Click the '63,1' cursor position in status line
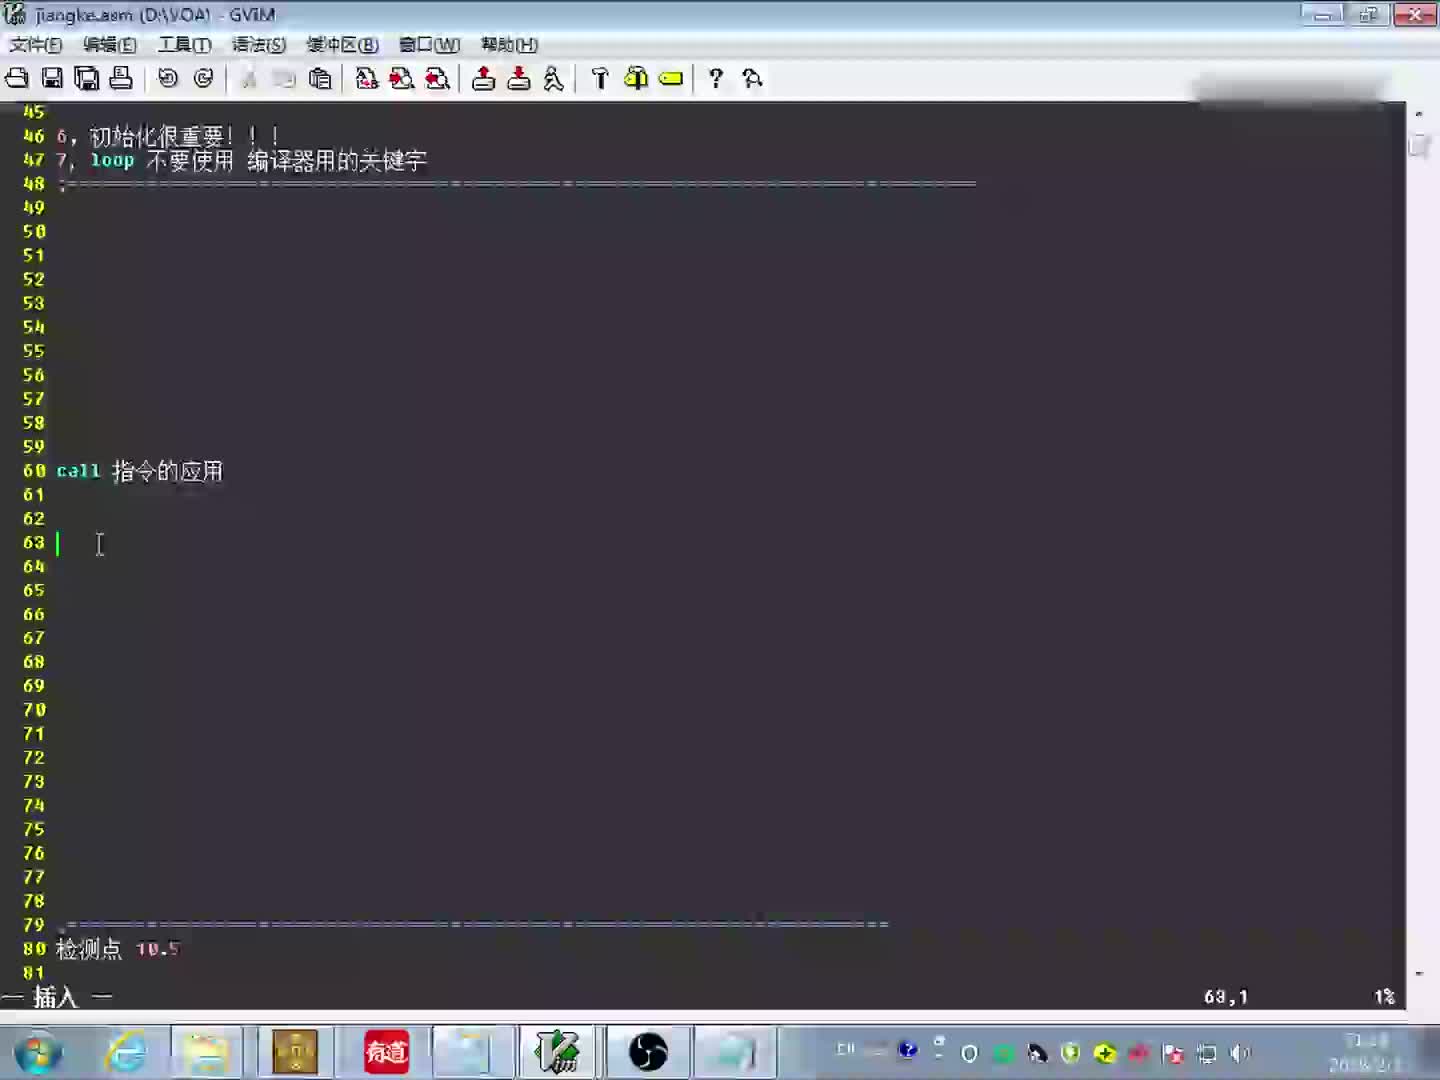 [1226, 997]
